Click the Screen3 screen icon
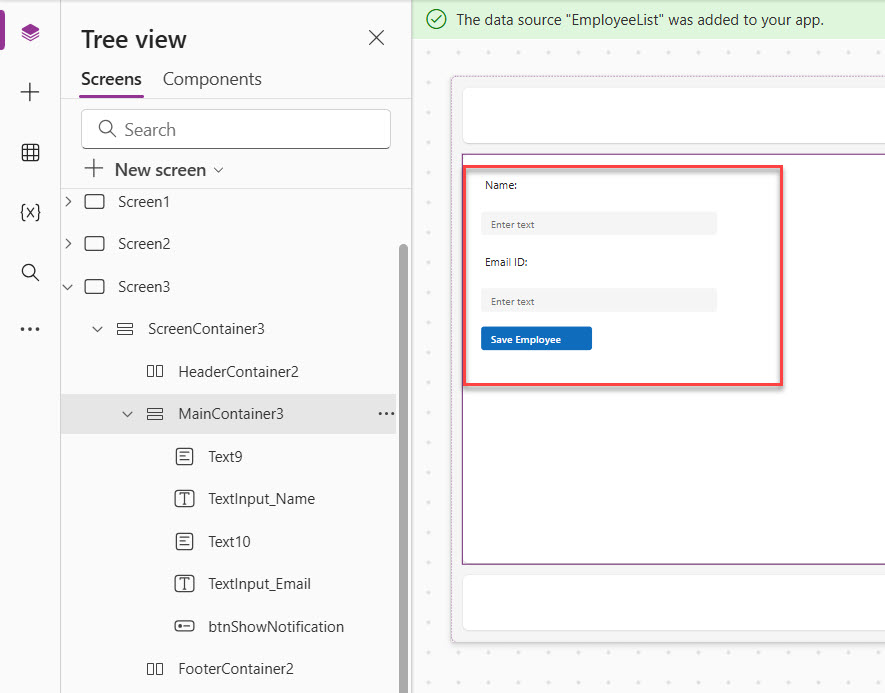 94,287
